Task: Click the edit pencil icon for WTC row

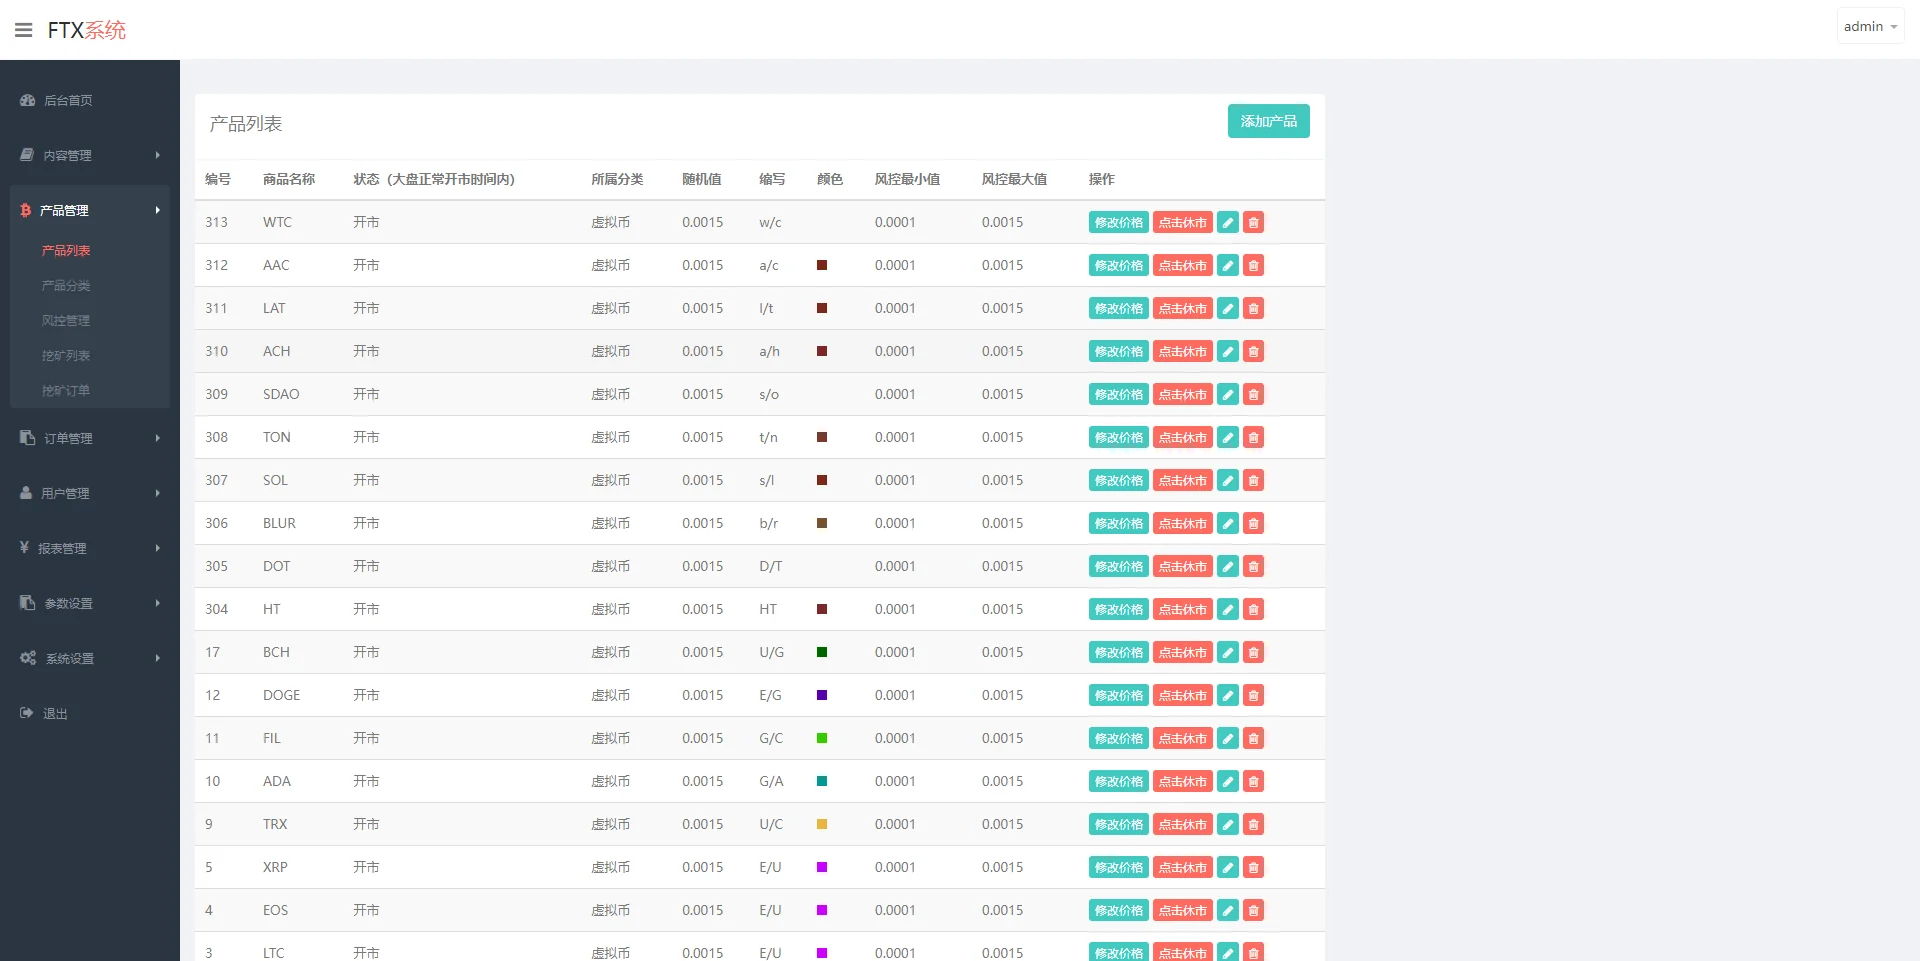Action: 1228,223
